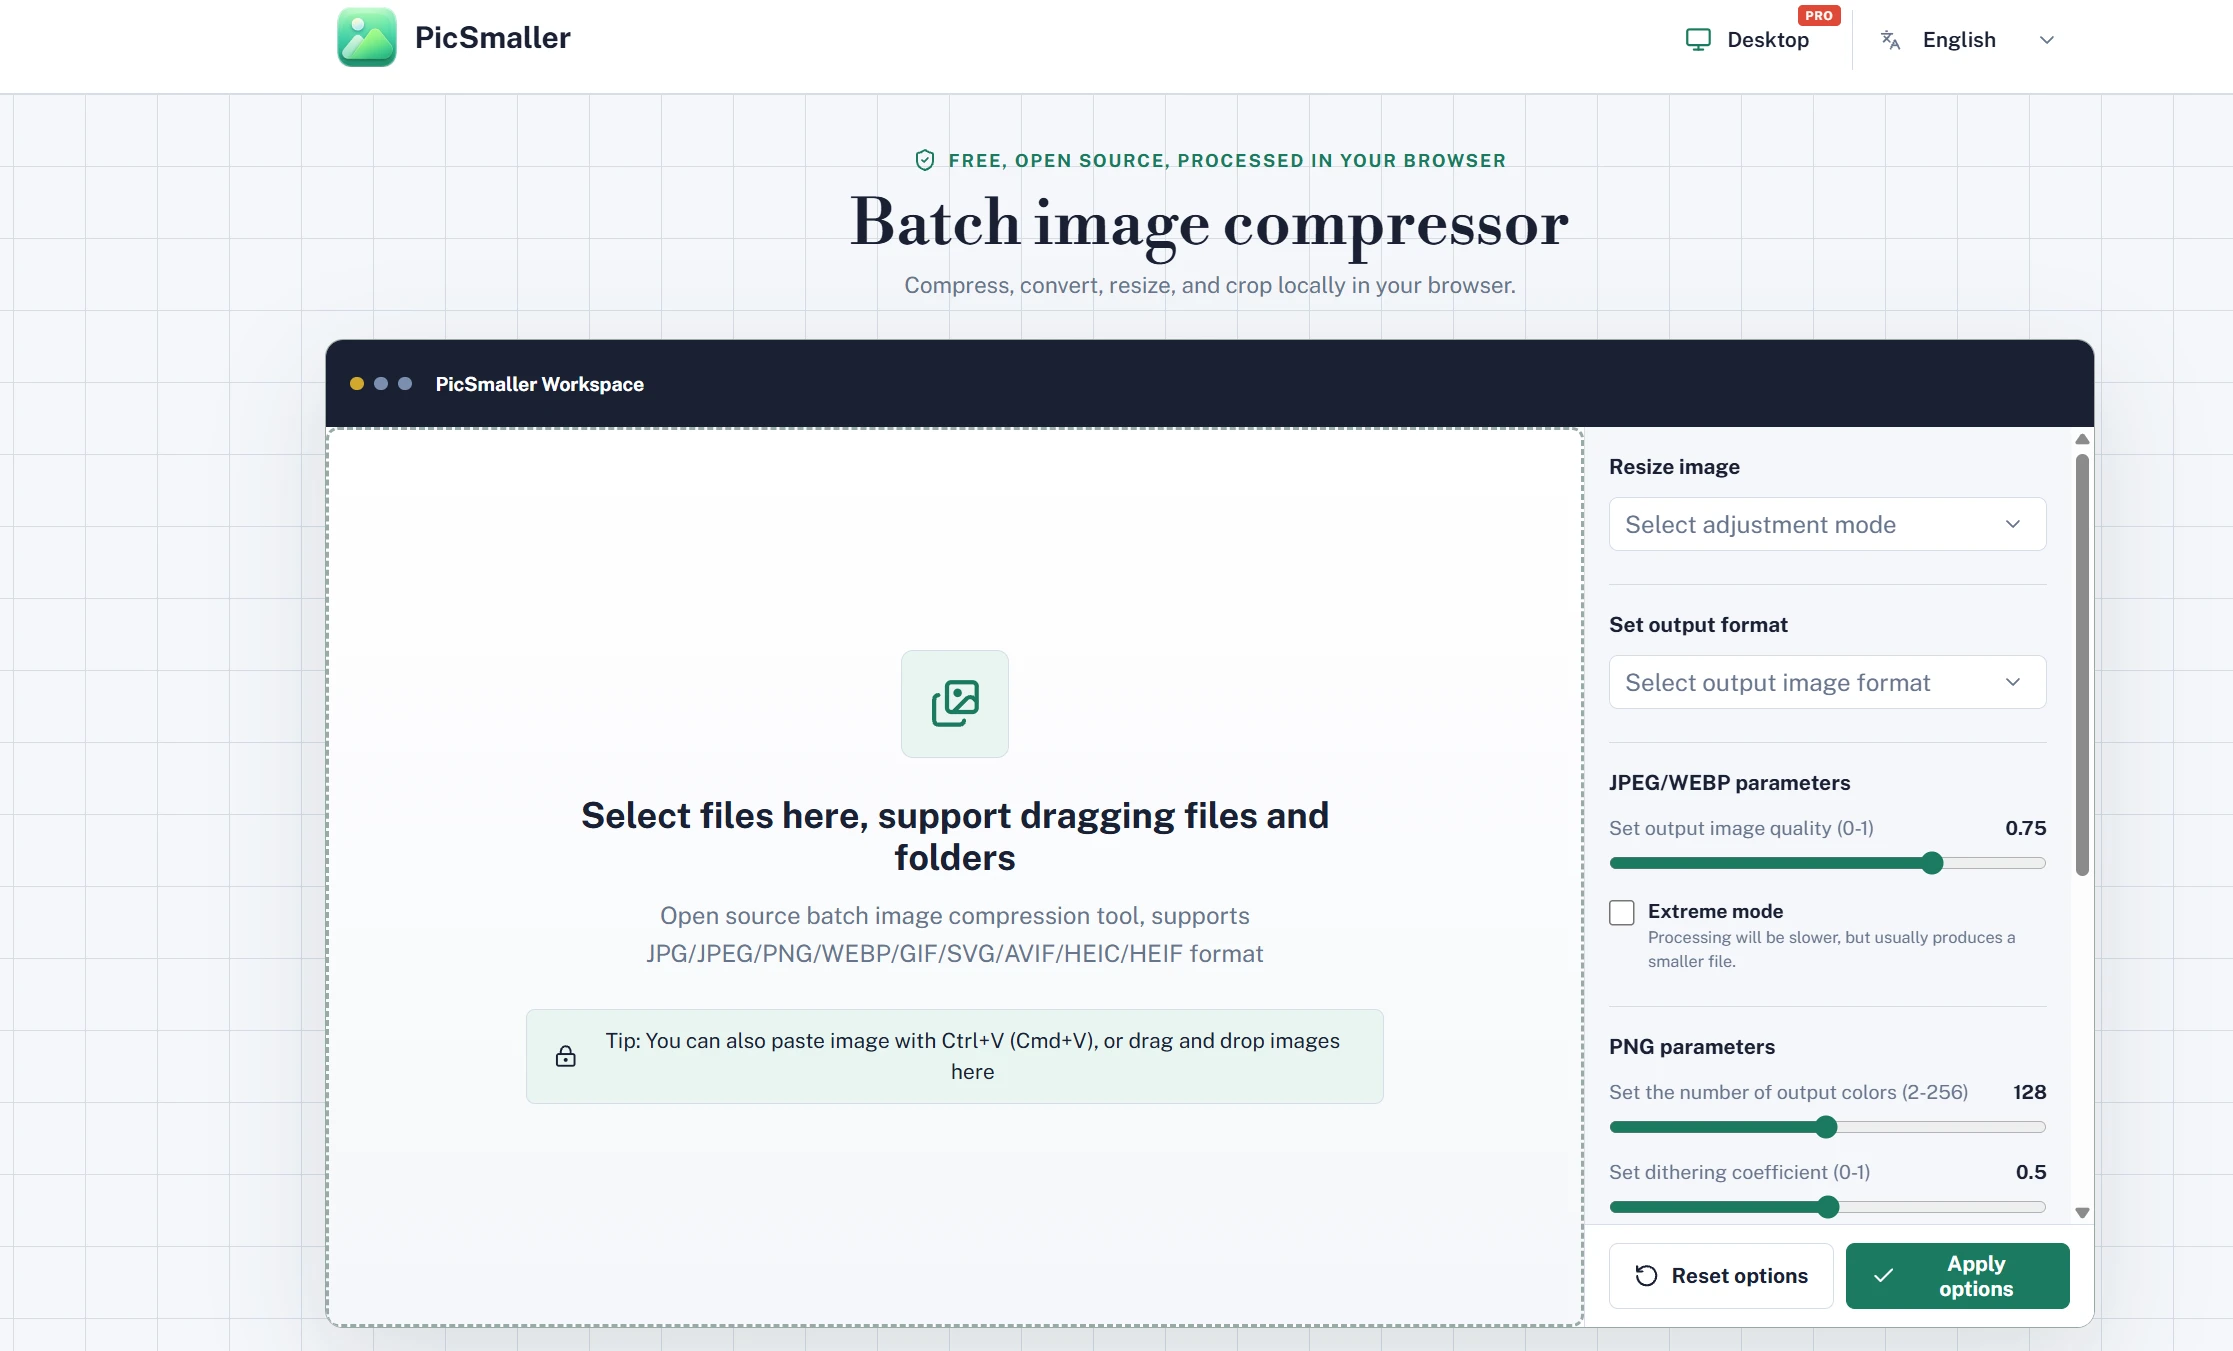
Task: Click the checkmark icon on Apply options
Action: point(1884,1275)
